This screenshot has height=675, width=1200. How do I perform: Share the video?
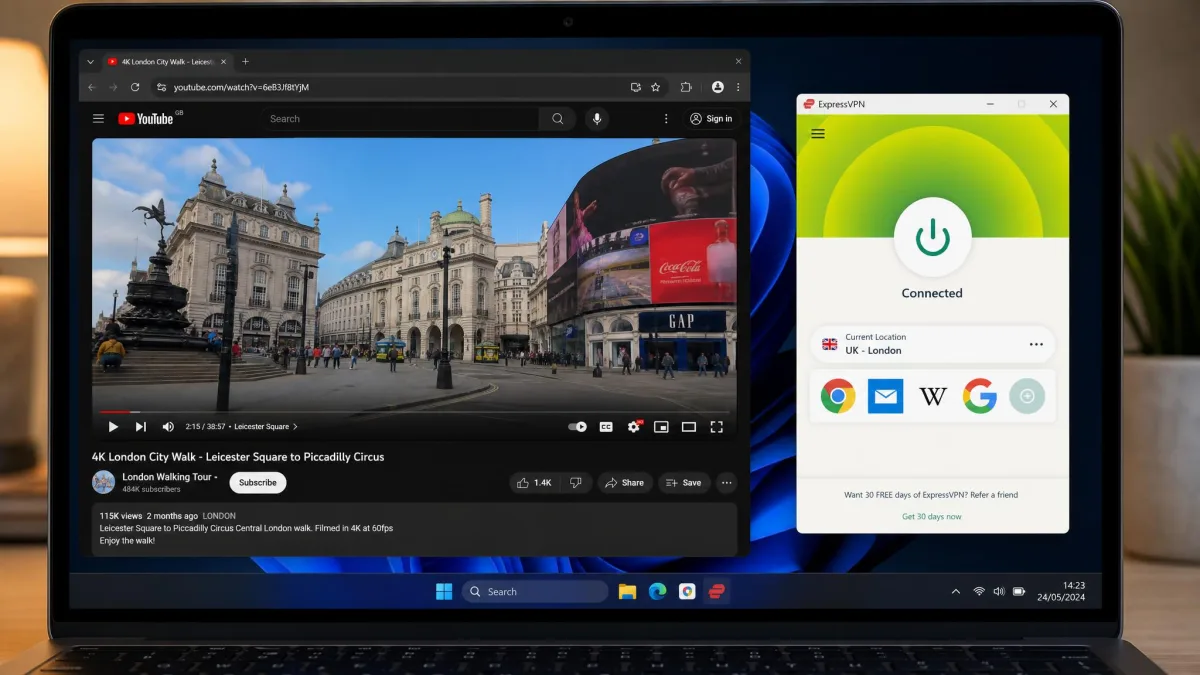pyautogui.click(x=625, y=483)
